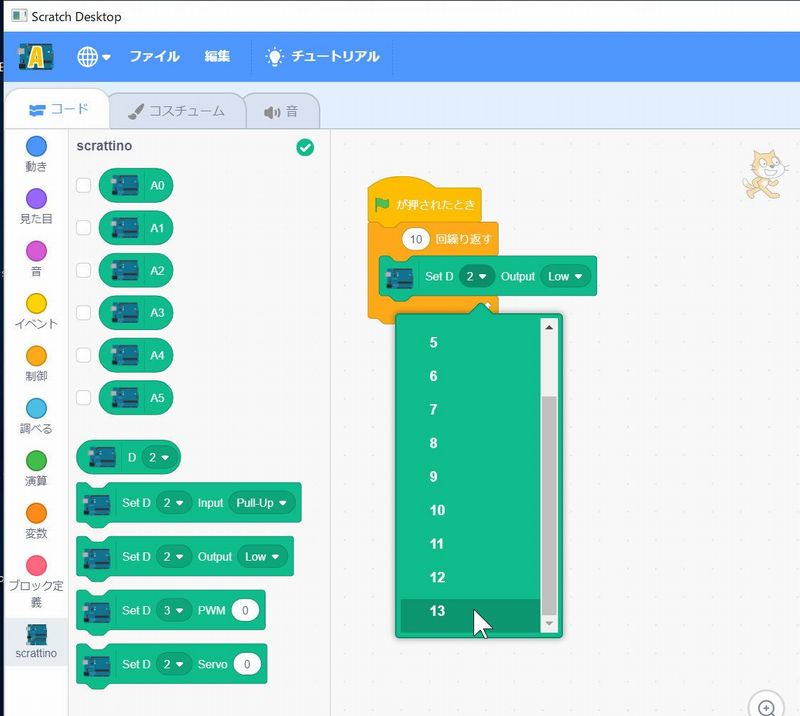The width and height of the screenshot is (800, 716).
Task: Check the A5 reporter checkbox
Action: click(x=84, y=397)
